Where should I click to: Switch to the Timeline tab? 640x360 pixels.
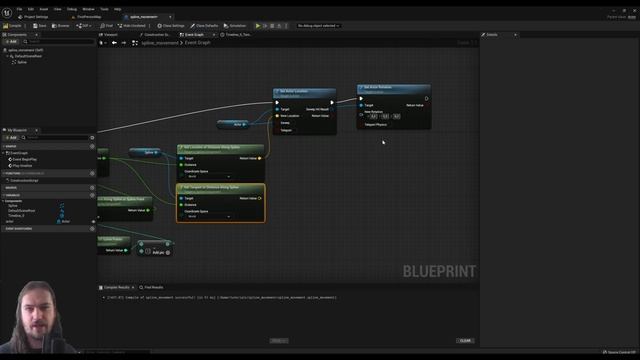coord(236,35)
